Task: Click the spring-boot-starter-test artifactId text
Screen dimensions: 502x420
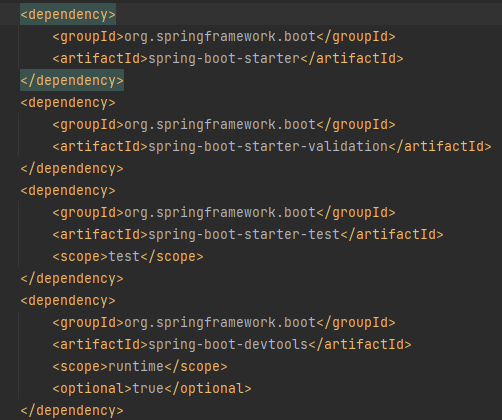Action: tap(244, 235)
